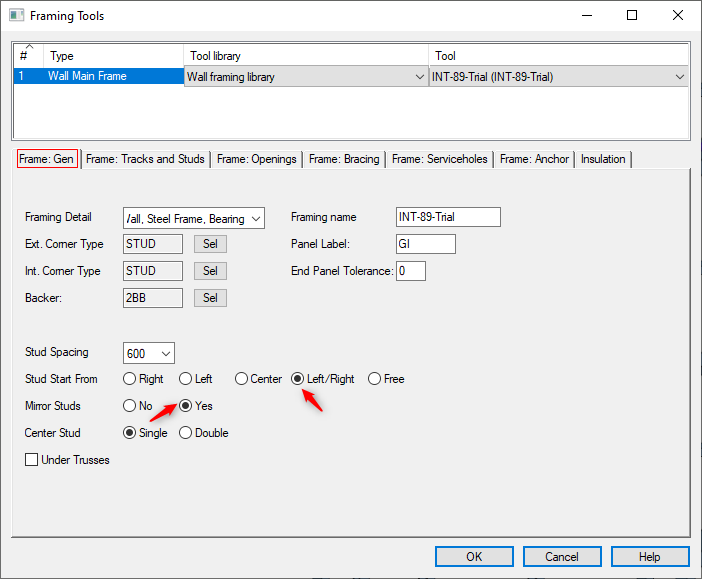Click Sel button for Ext. Corner Type
The height and width of the screenshot is (579, 702).
point(210,244)
